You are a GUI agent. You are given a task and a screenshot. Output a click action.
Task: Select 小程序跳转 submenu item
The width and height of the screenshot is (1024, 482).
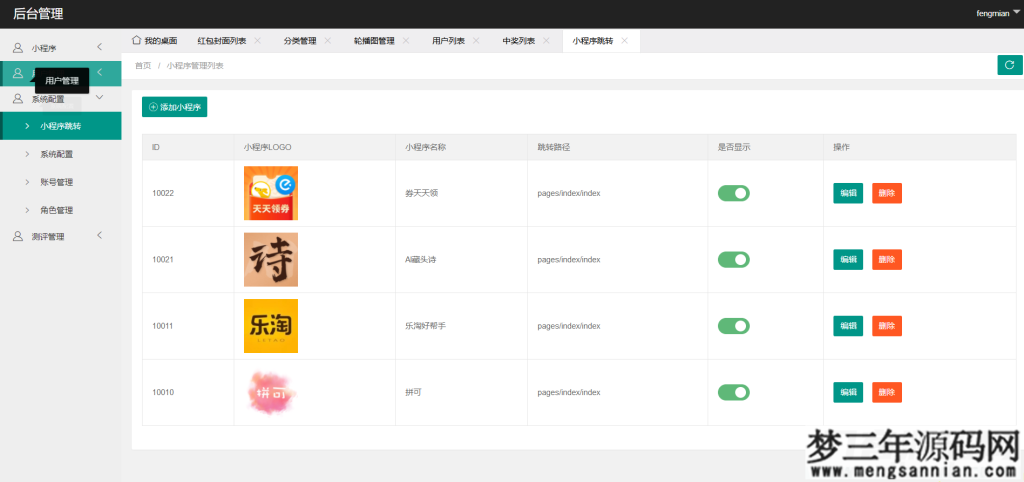[x=60, y=125]
